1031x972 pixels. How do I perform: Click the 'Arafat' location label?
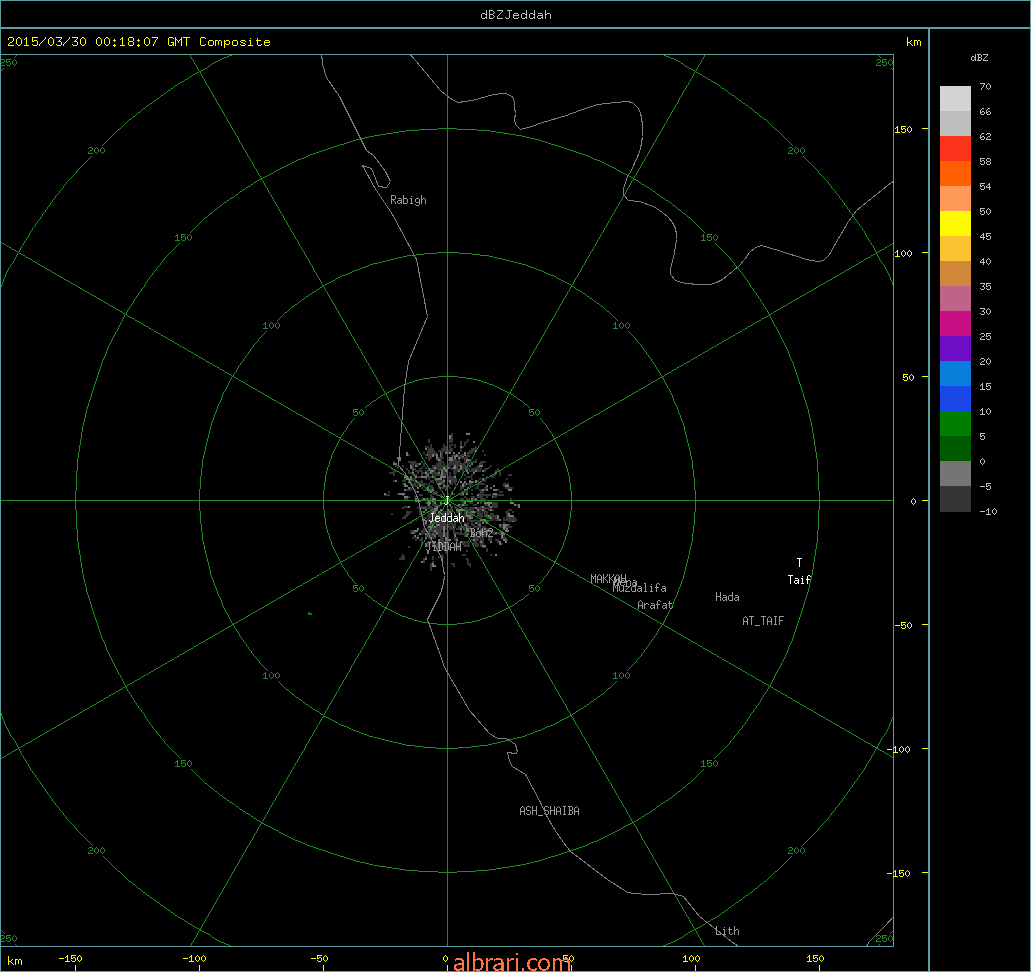pos(655,605)
